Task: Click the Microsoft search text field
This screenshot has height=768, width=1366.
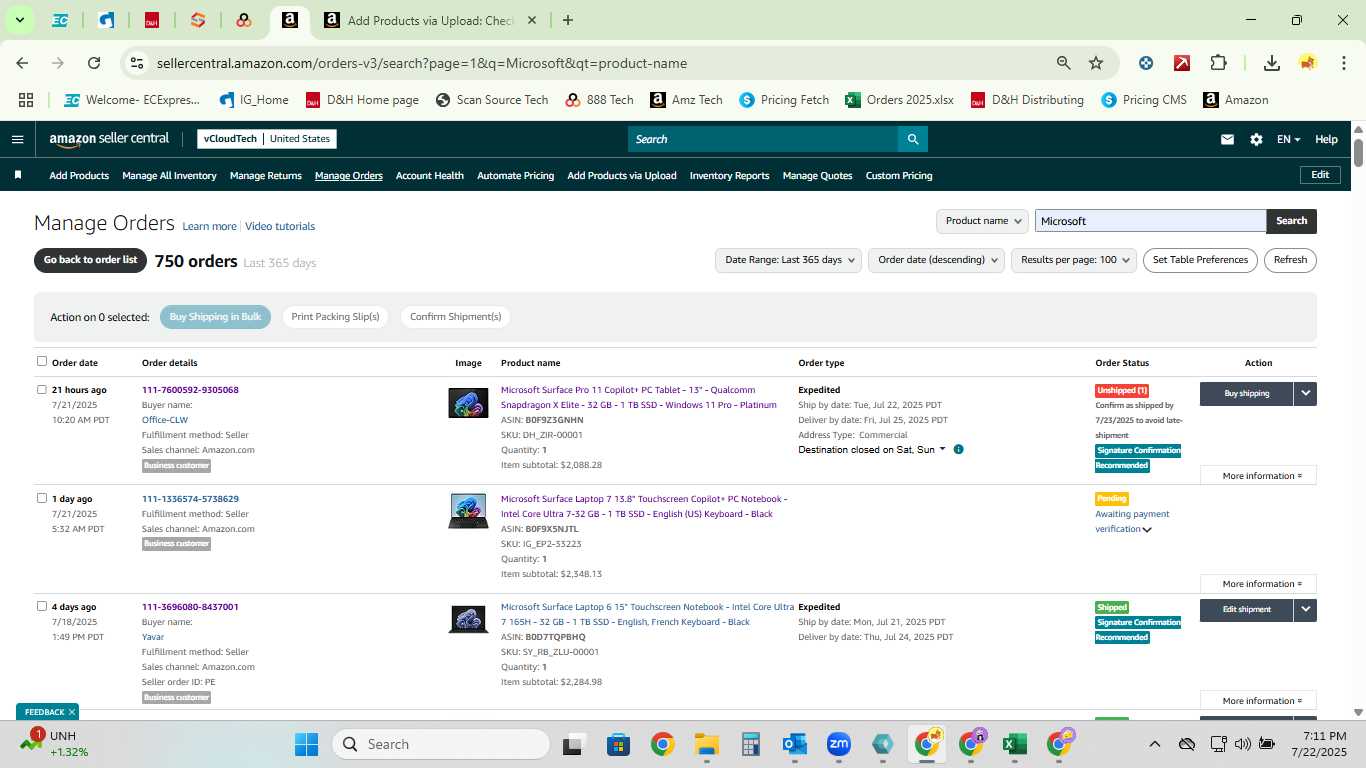Action: (x=1150, y=221)
